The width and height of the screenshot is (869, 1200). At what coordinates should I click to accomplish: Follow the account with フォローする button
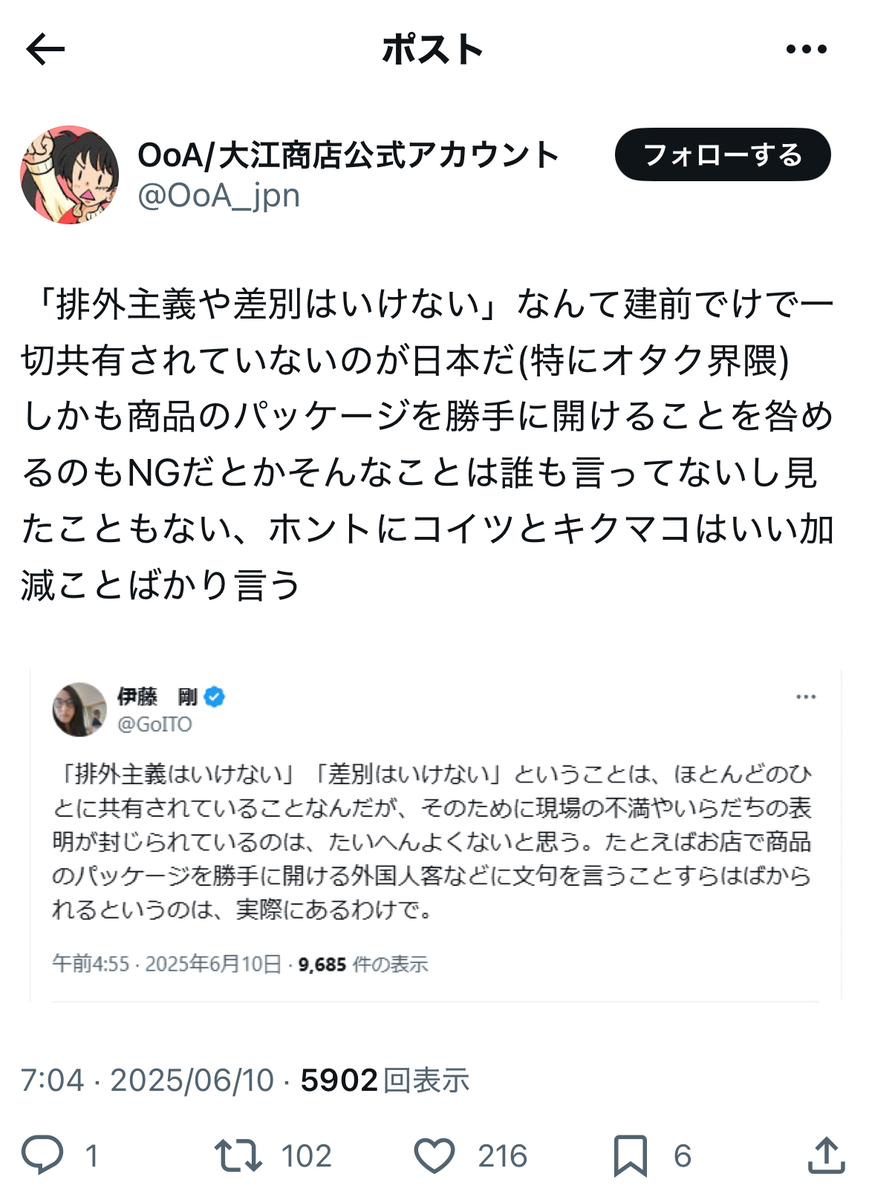point(723,155)
